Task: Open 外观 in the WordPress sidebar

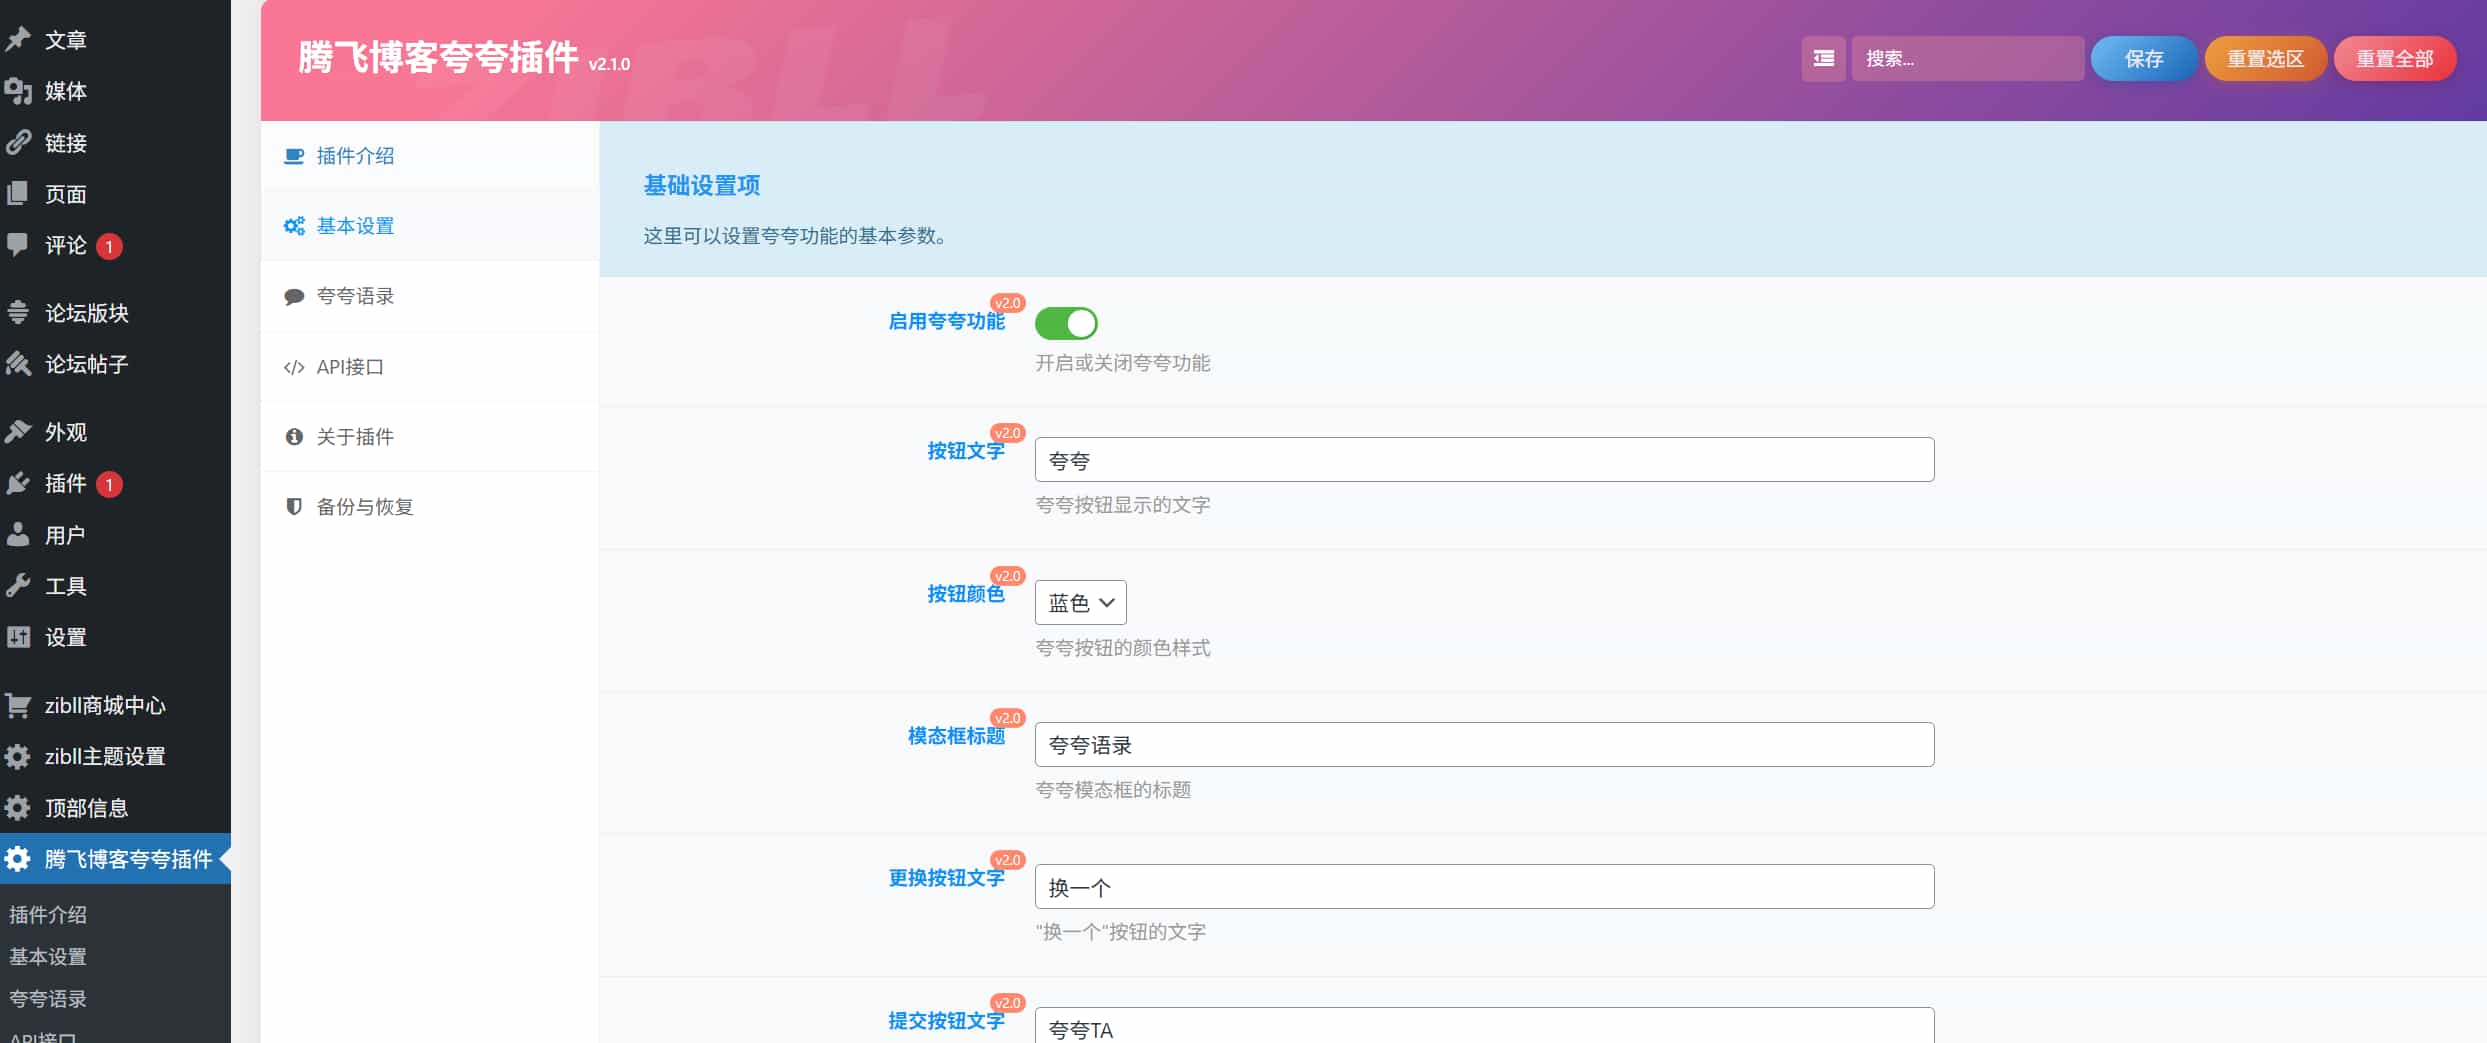Action: click(x=66, y=432)
